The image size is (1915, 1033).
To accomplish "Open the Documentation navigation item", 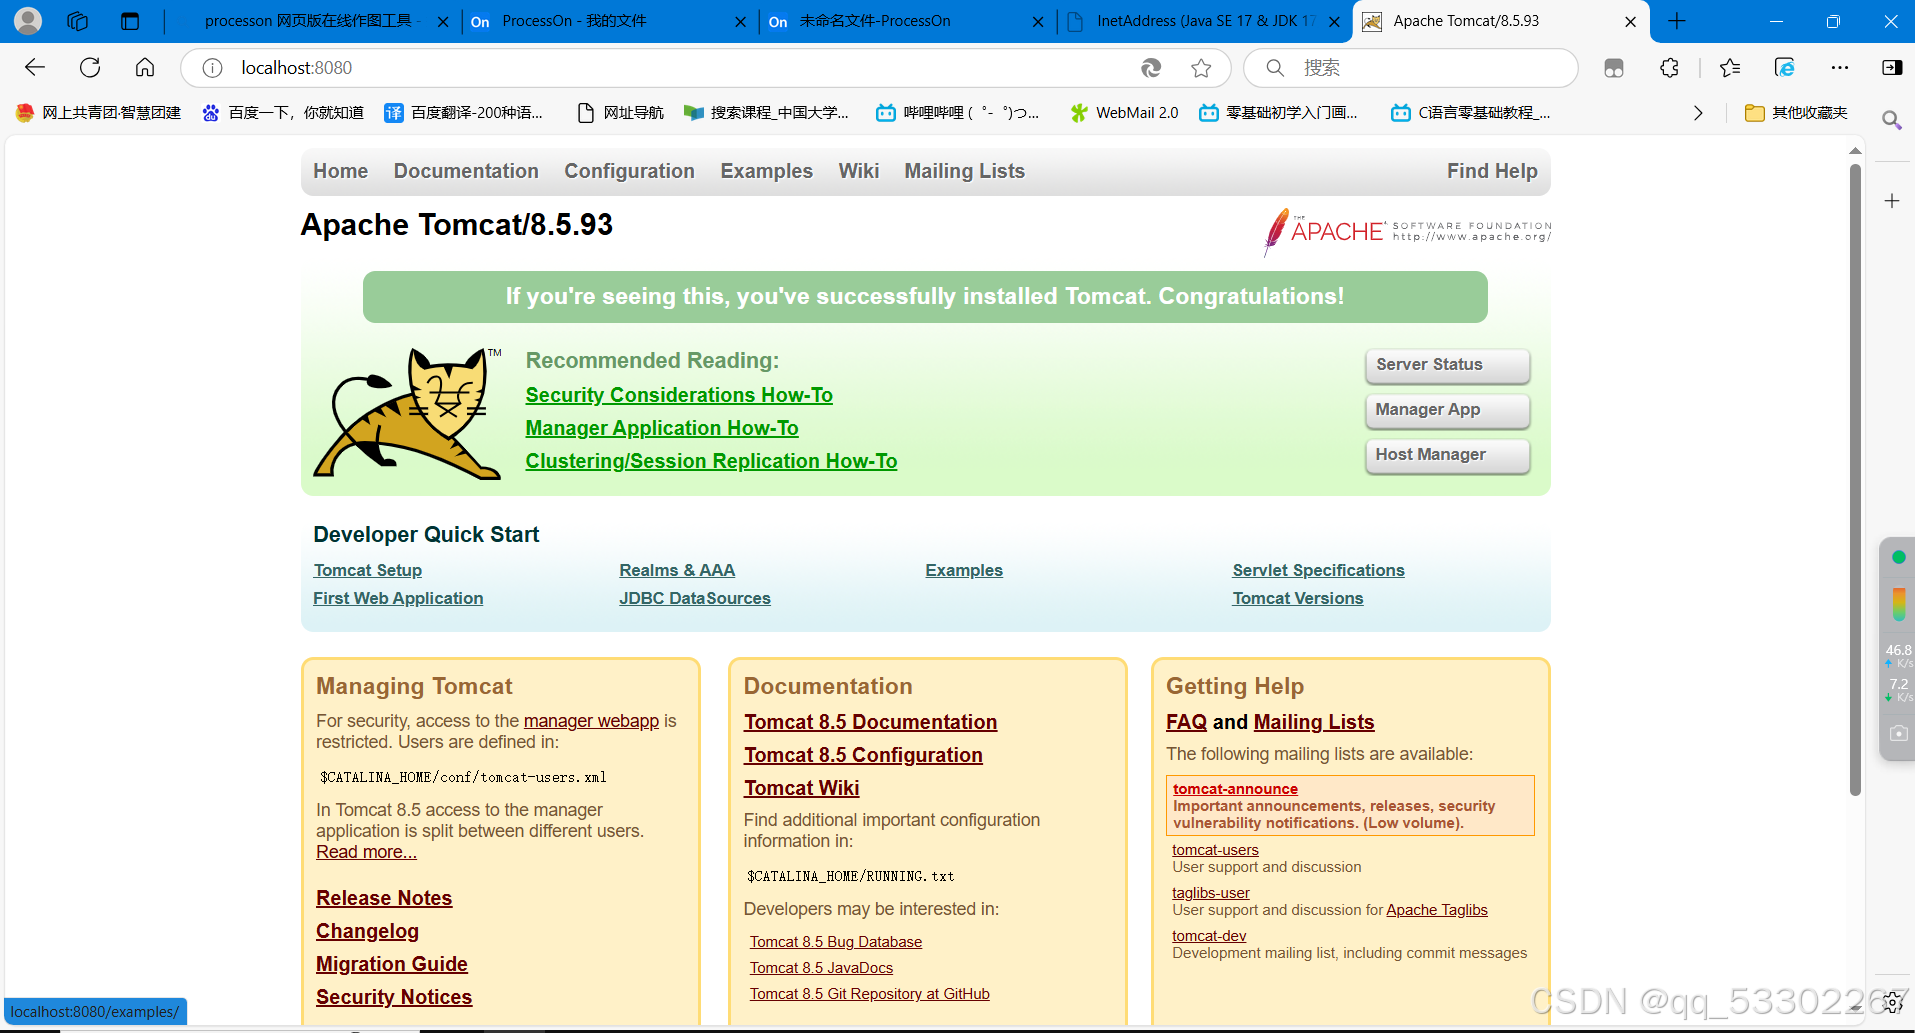I will click(466, 171).
